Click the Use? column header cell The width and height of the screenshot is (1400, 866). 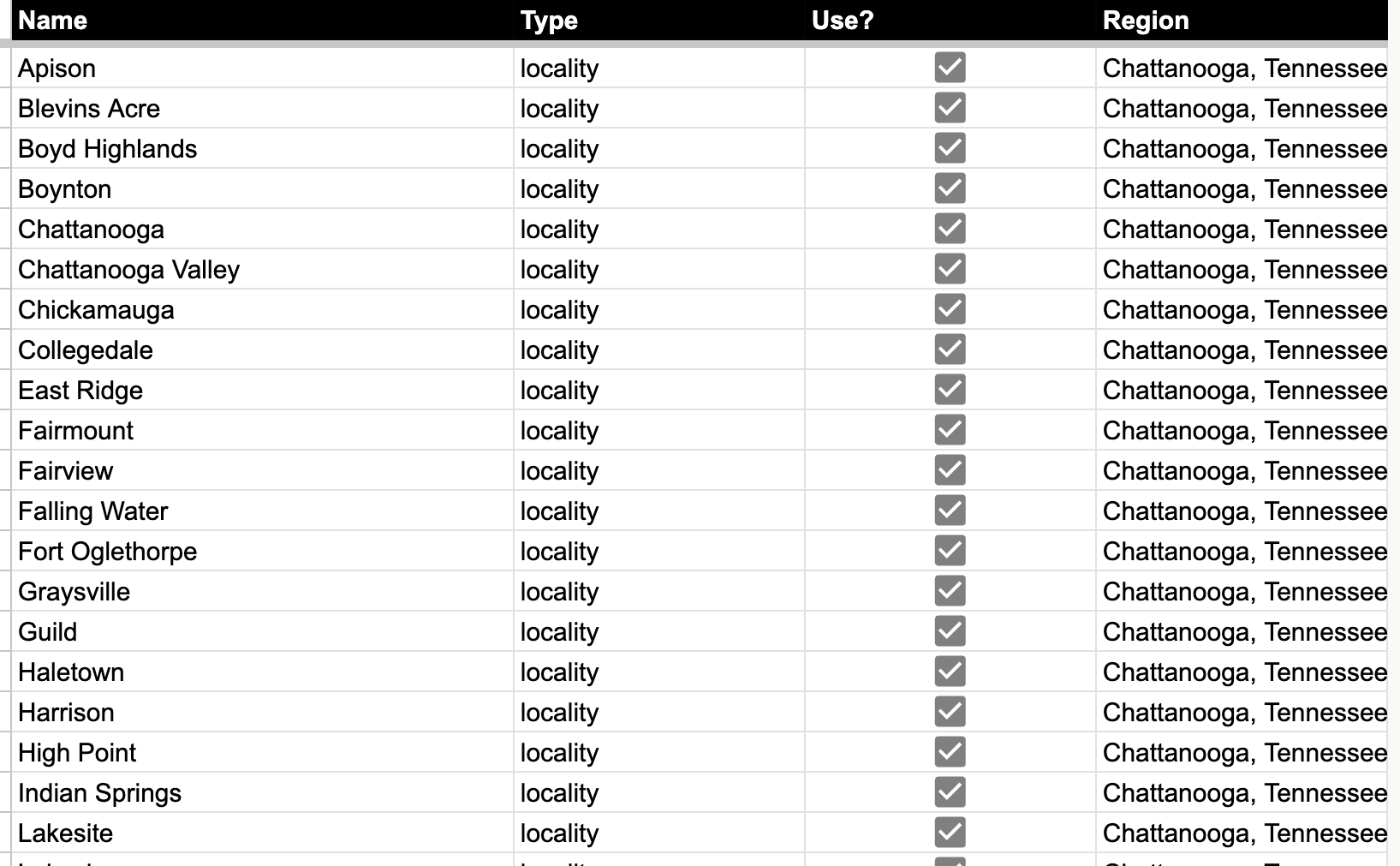(950, 20)
